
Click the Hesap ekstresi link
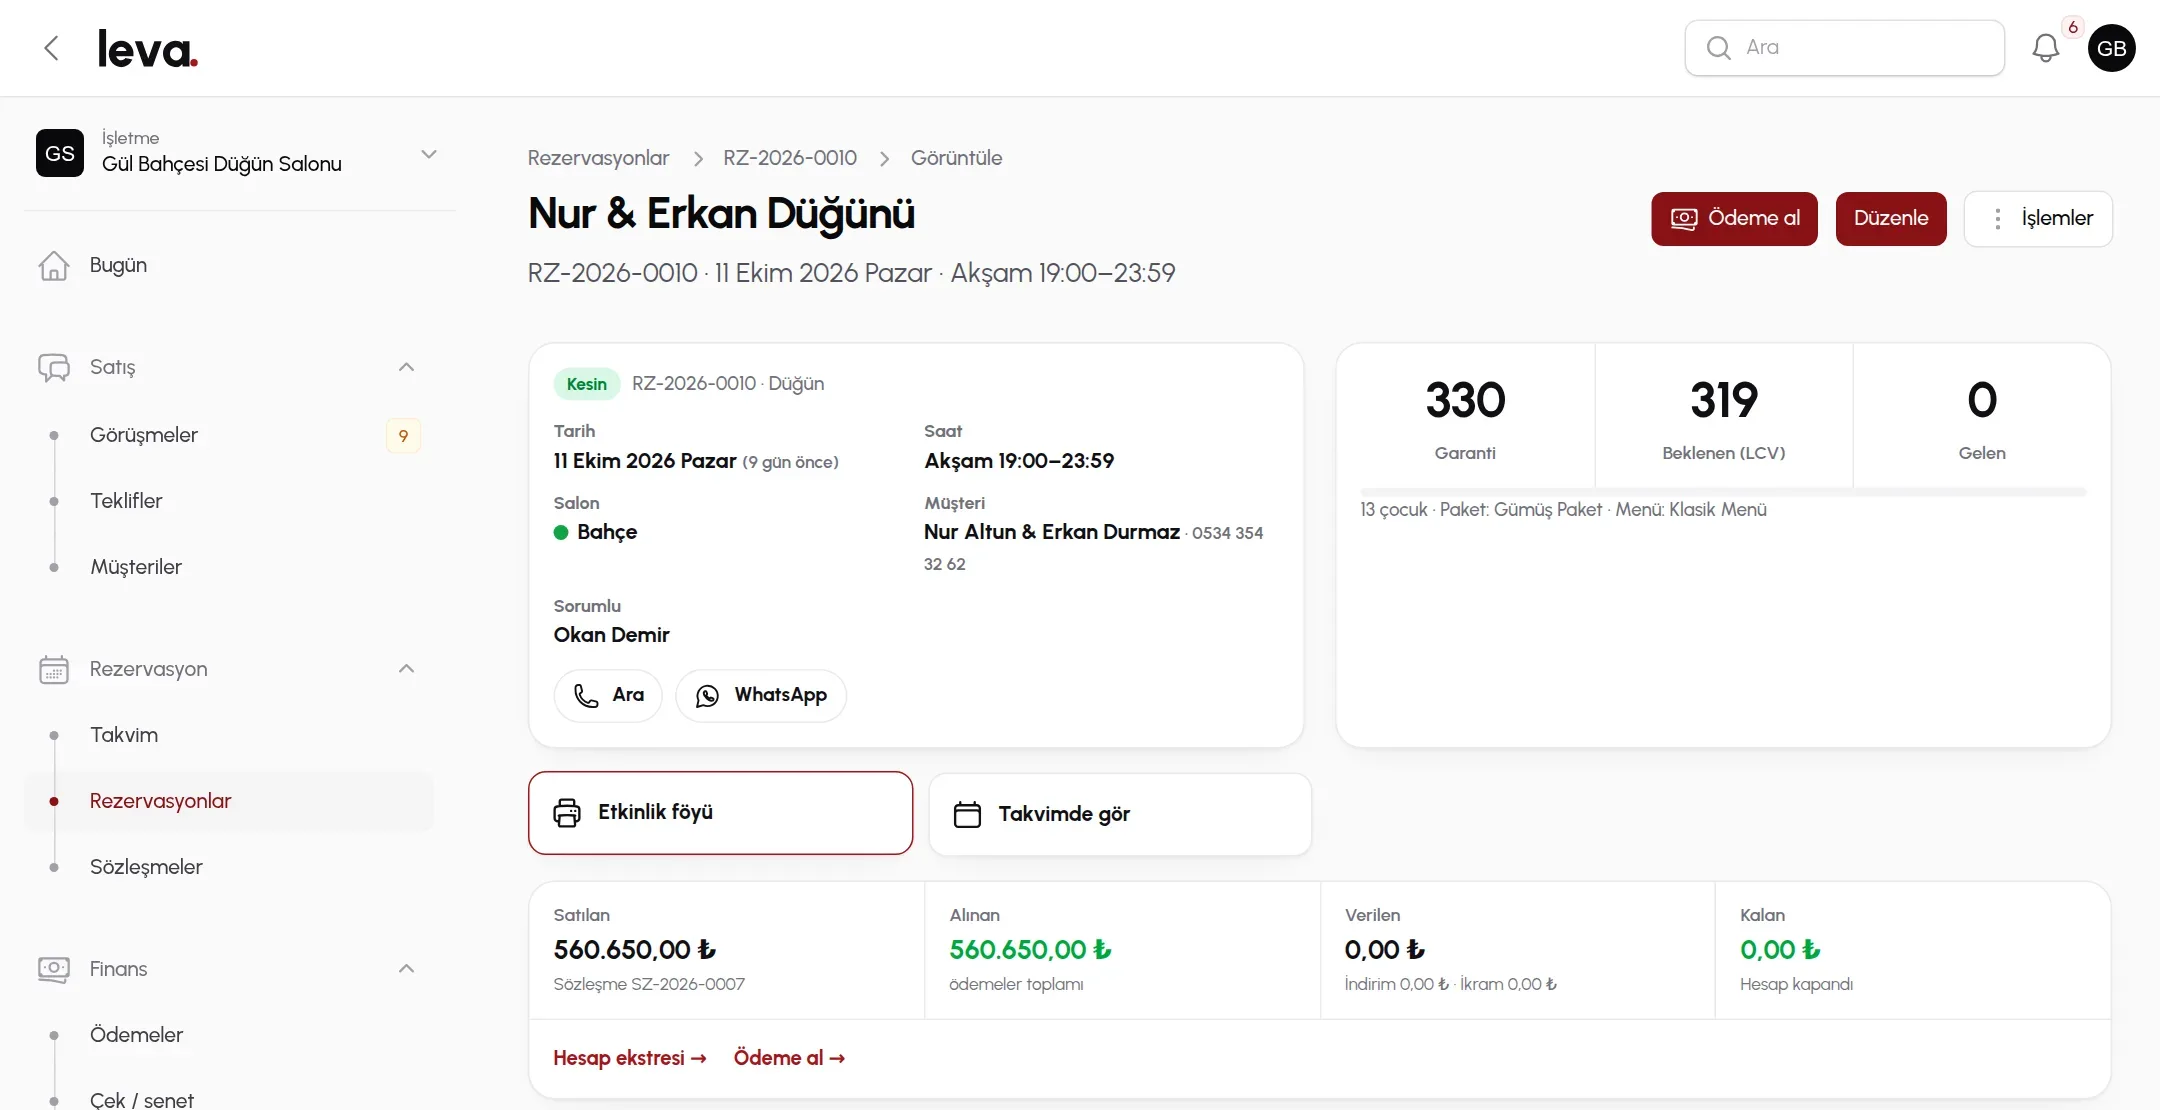point(630,1058)
